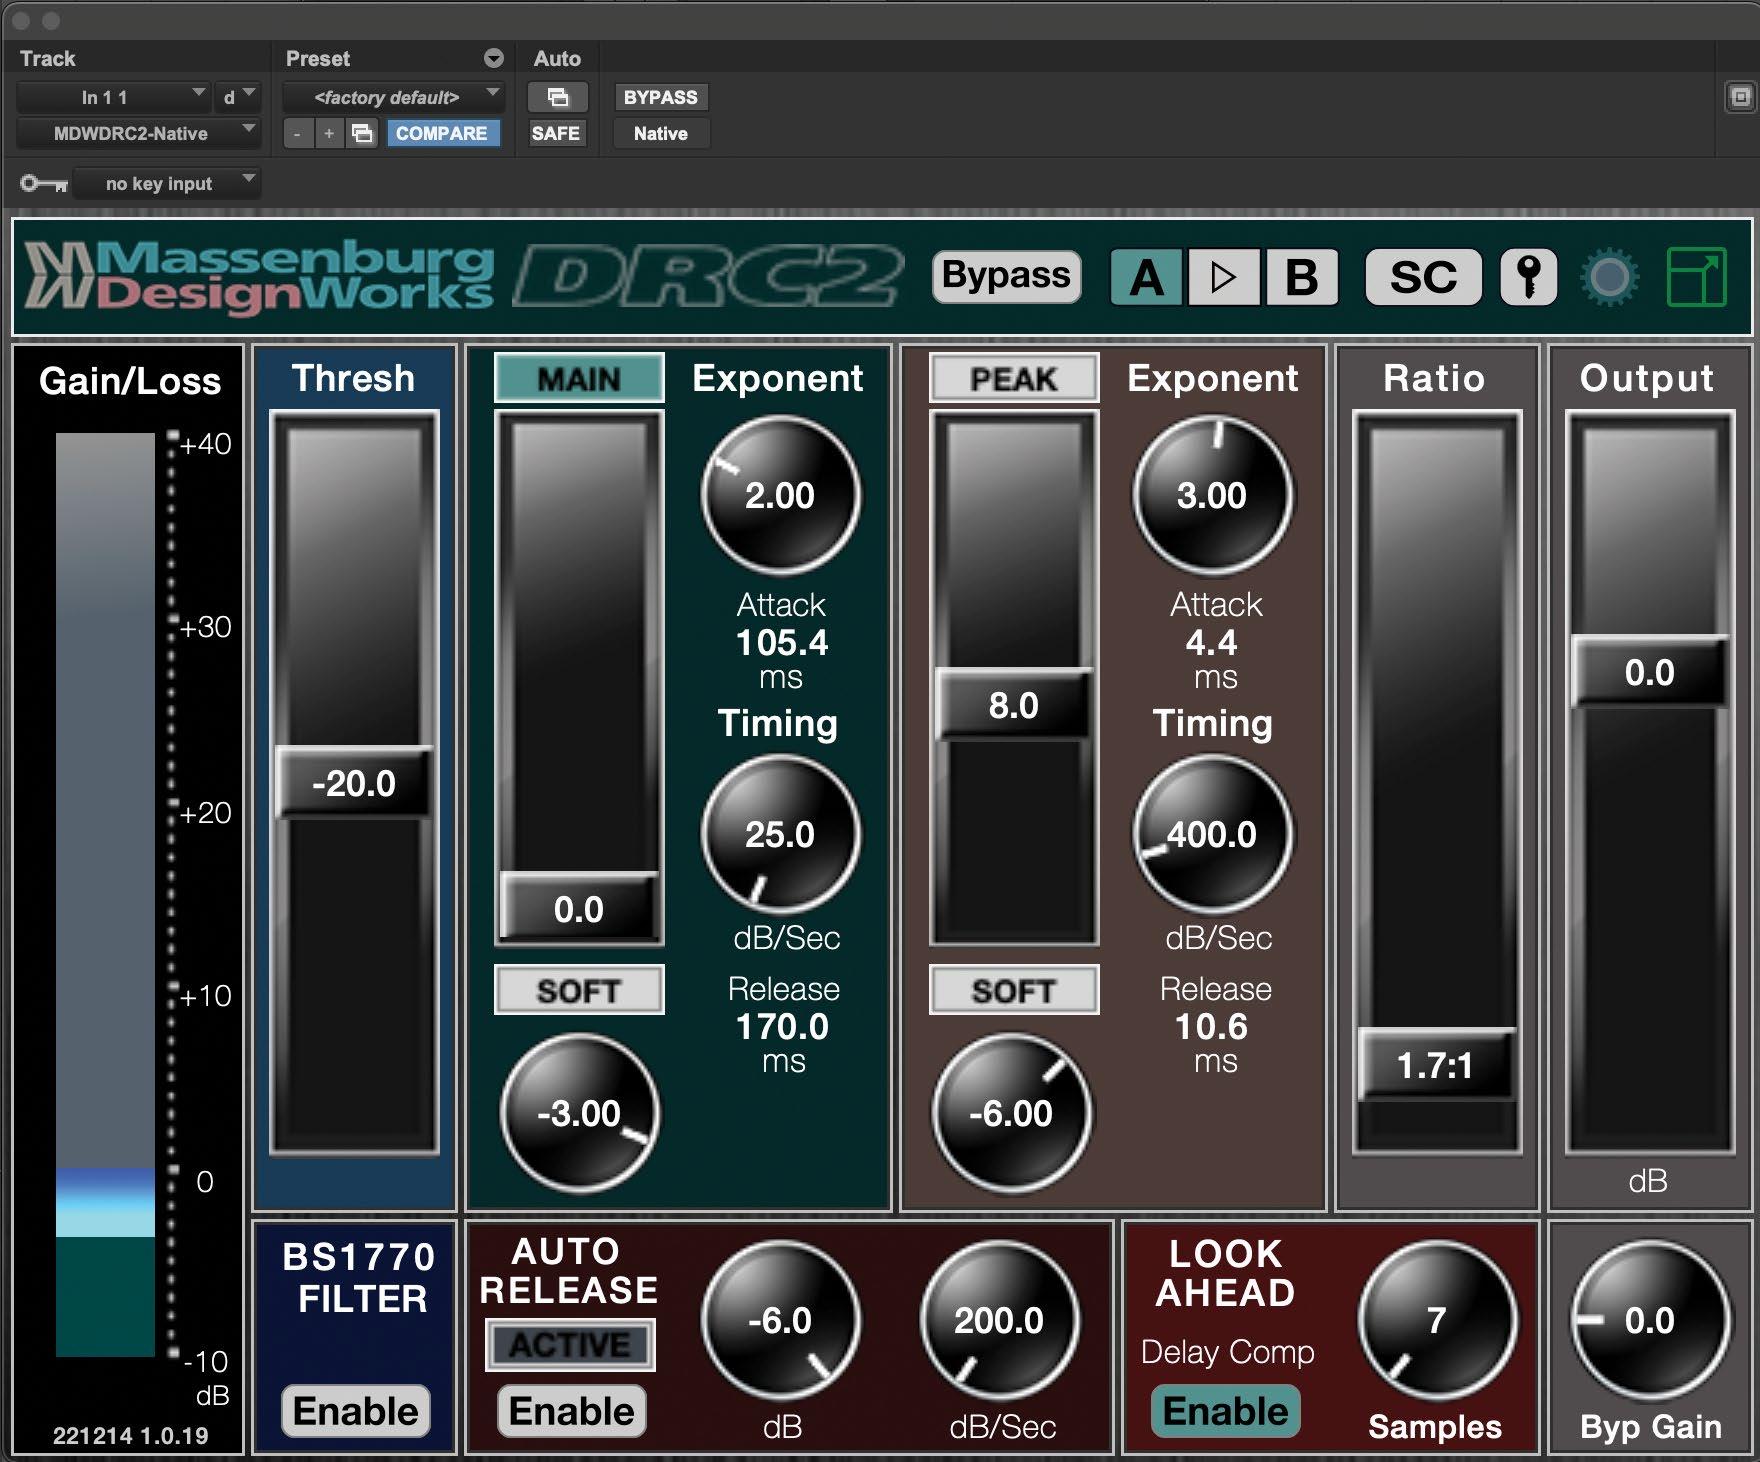Click the preset copy settings icon
This screenshot has width=1760, height=1462.
tap(362, 133)
